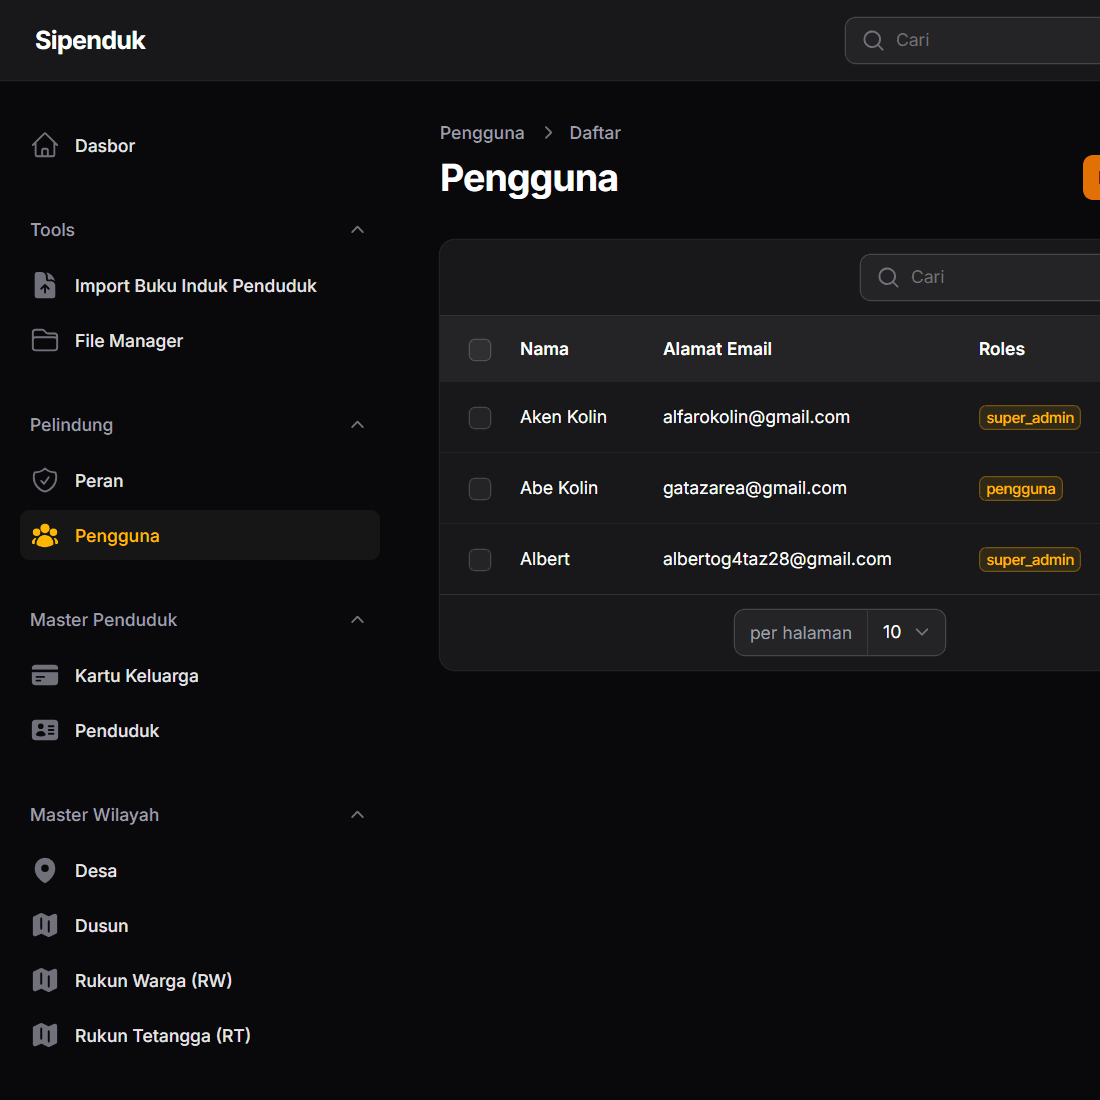This screenshot has width=1100, height=1100.
Task: Open Rukun Warga (RW) menu item
Action: pyautogui.click(x=153, y=981)
